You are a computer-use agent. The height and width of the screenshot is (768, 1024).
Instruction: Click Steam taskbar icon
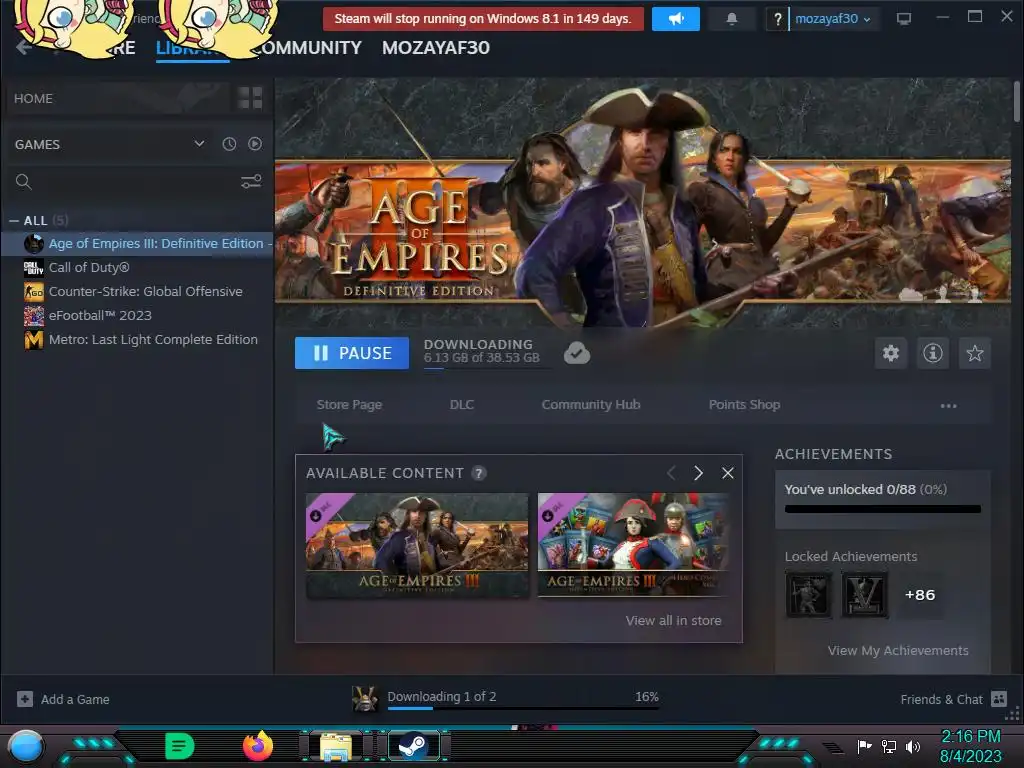[x=413, y=746]
